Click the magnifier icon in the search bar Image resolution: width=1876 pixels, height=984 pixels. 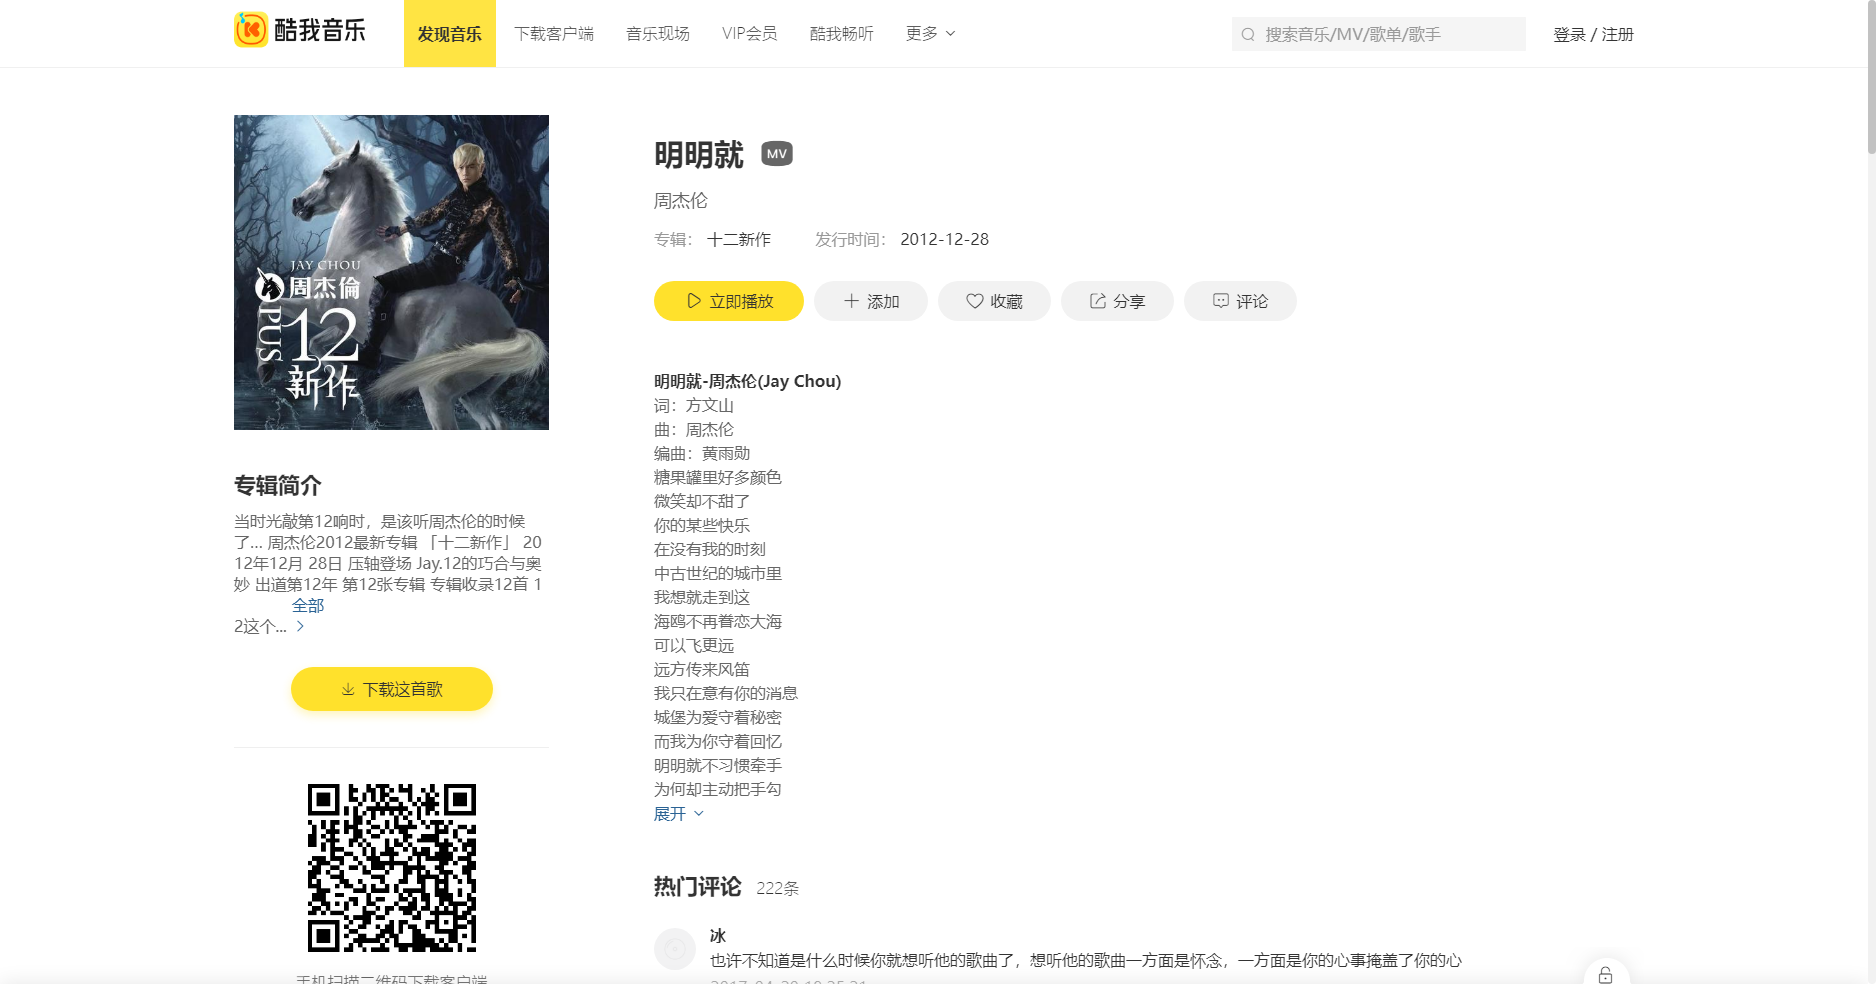(x=1247, y=33)
